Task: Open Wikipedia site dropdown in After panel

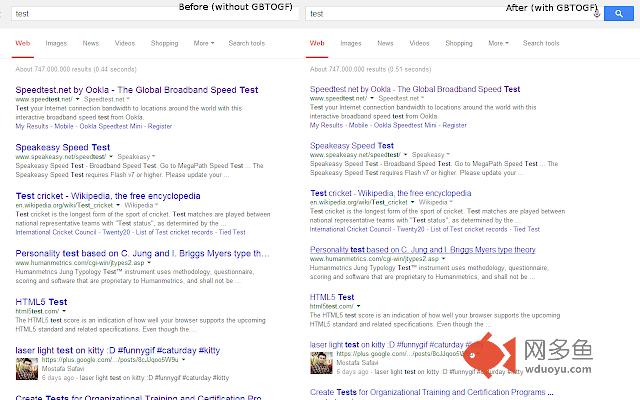Action: pos(436,202)
